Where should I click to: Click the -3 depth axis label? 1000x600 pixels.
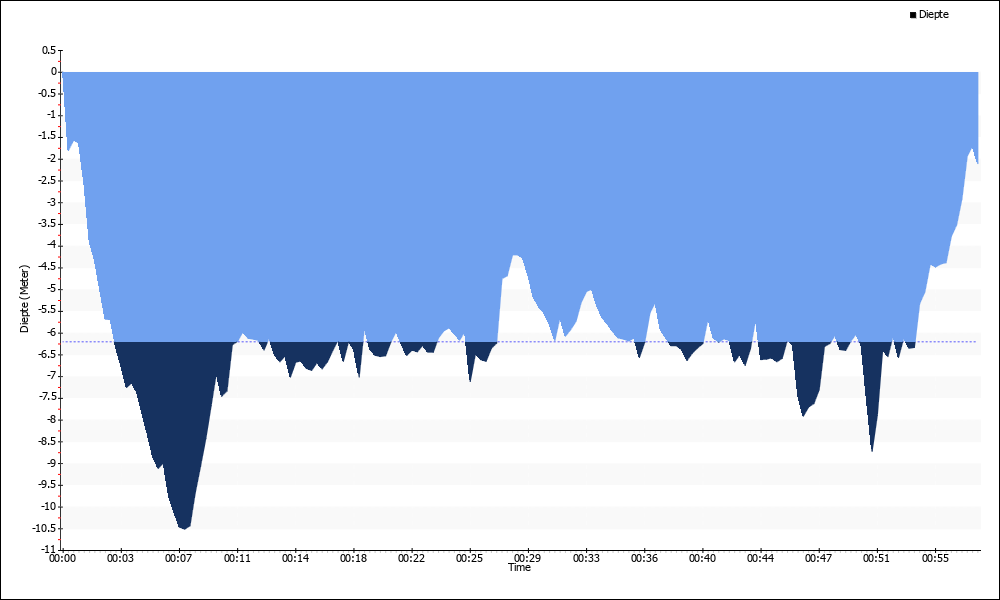[50, 202]
